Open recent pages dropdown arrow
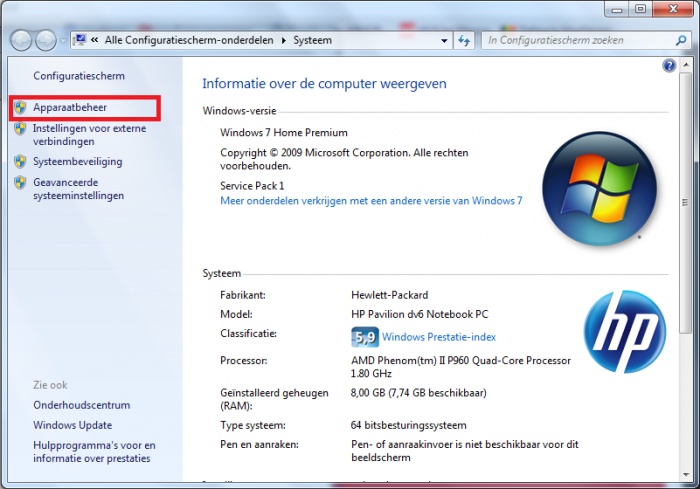 63,41
